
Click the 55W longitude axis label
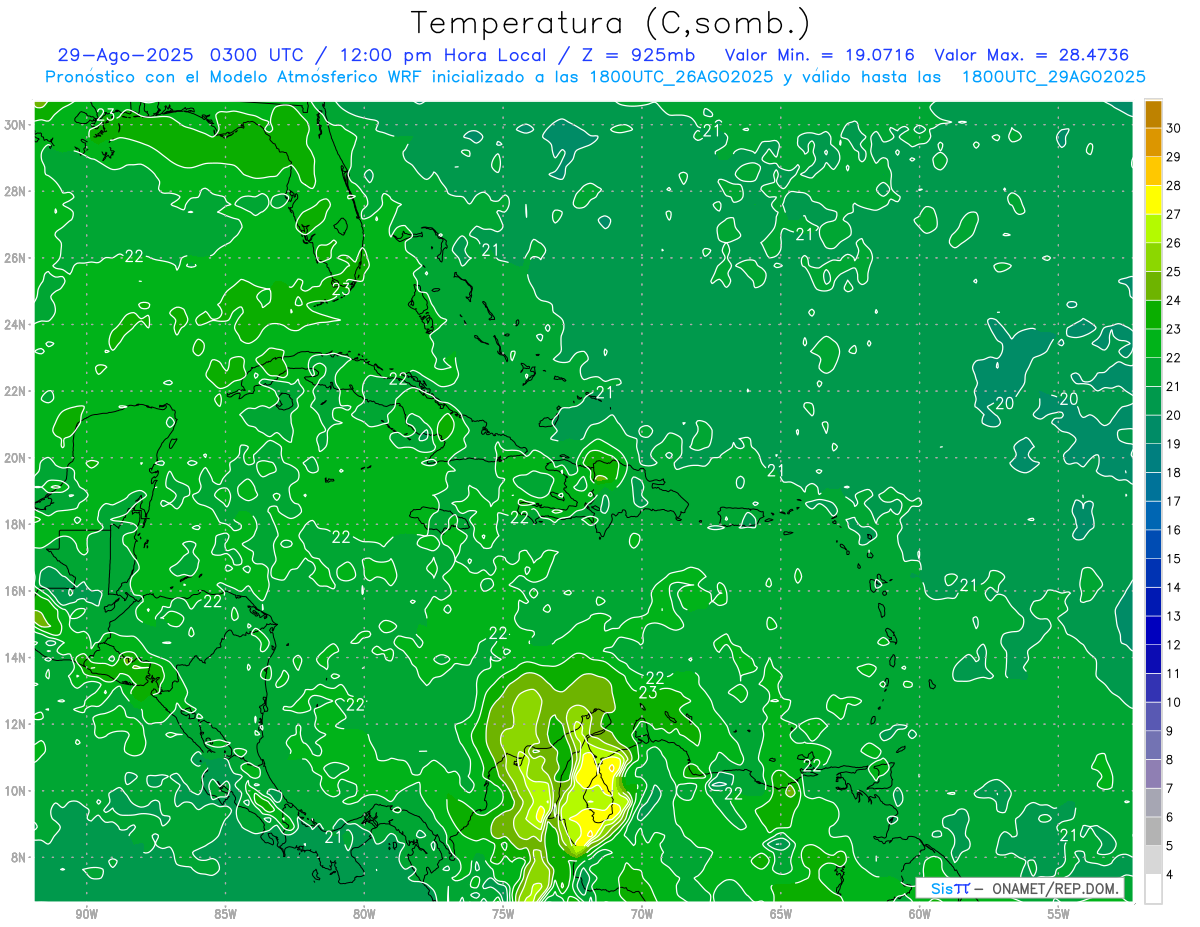click(x=1059, y=914)
